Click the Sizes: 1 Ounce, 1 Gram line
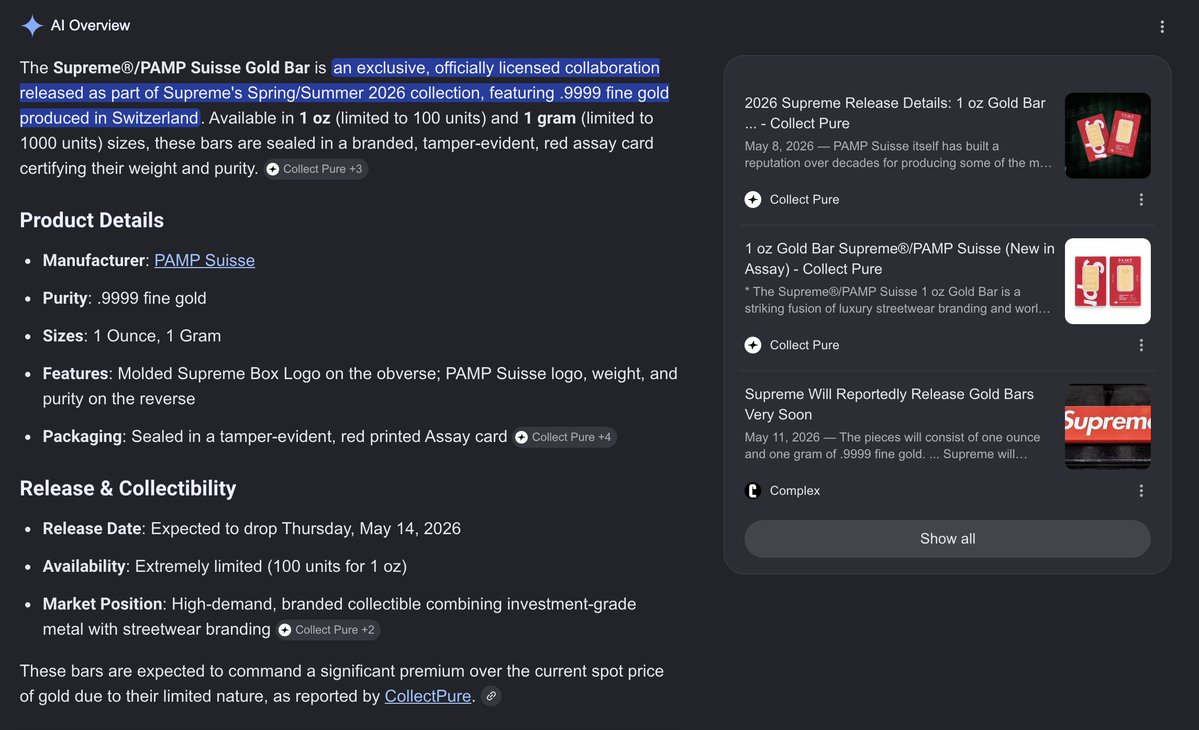Image resolution: width=1199 pixels, height=730 pixels. 132,336
